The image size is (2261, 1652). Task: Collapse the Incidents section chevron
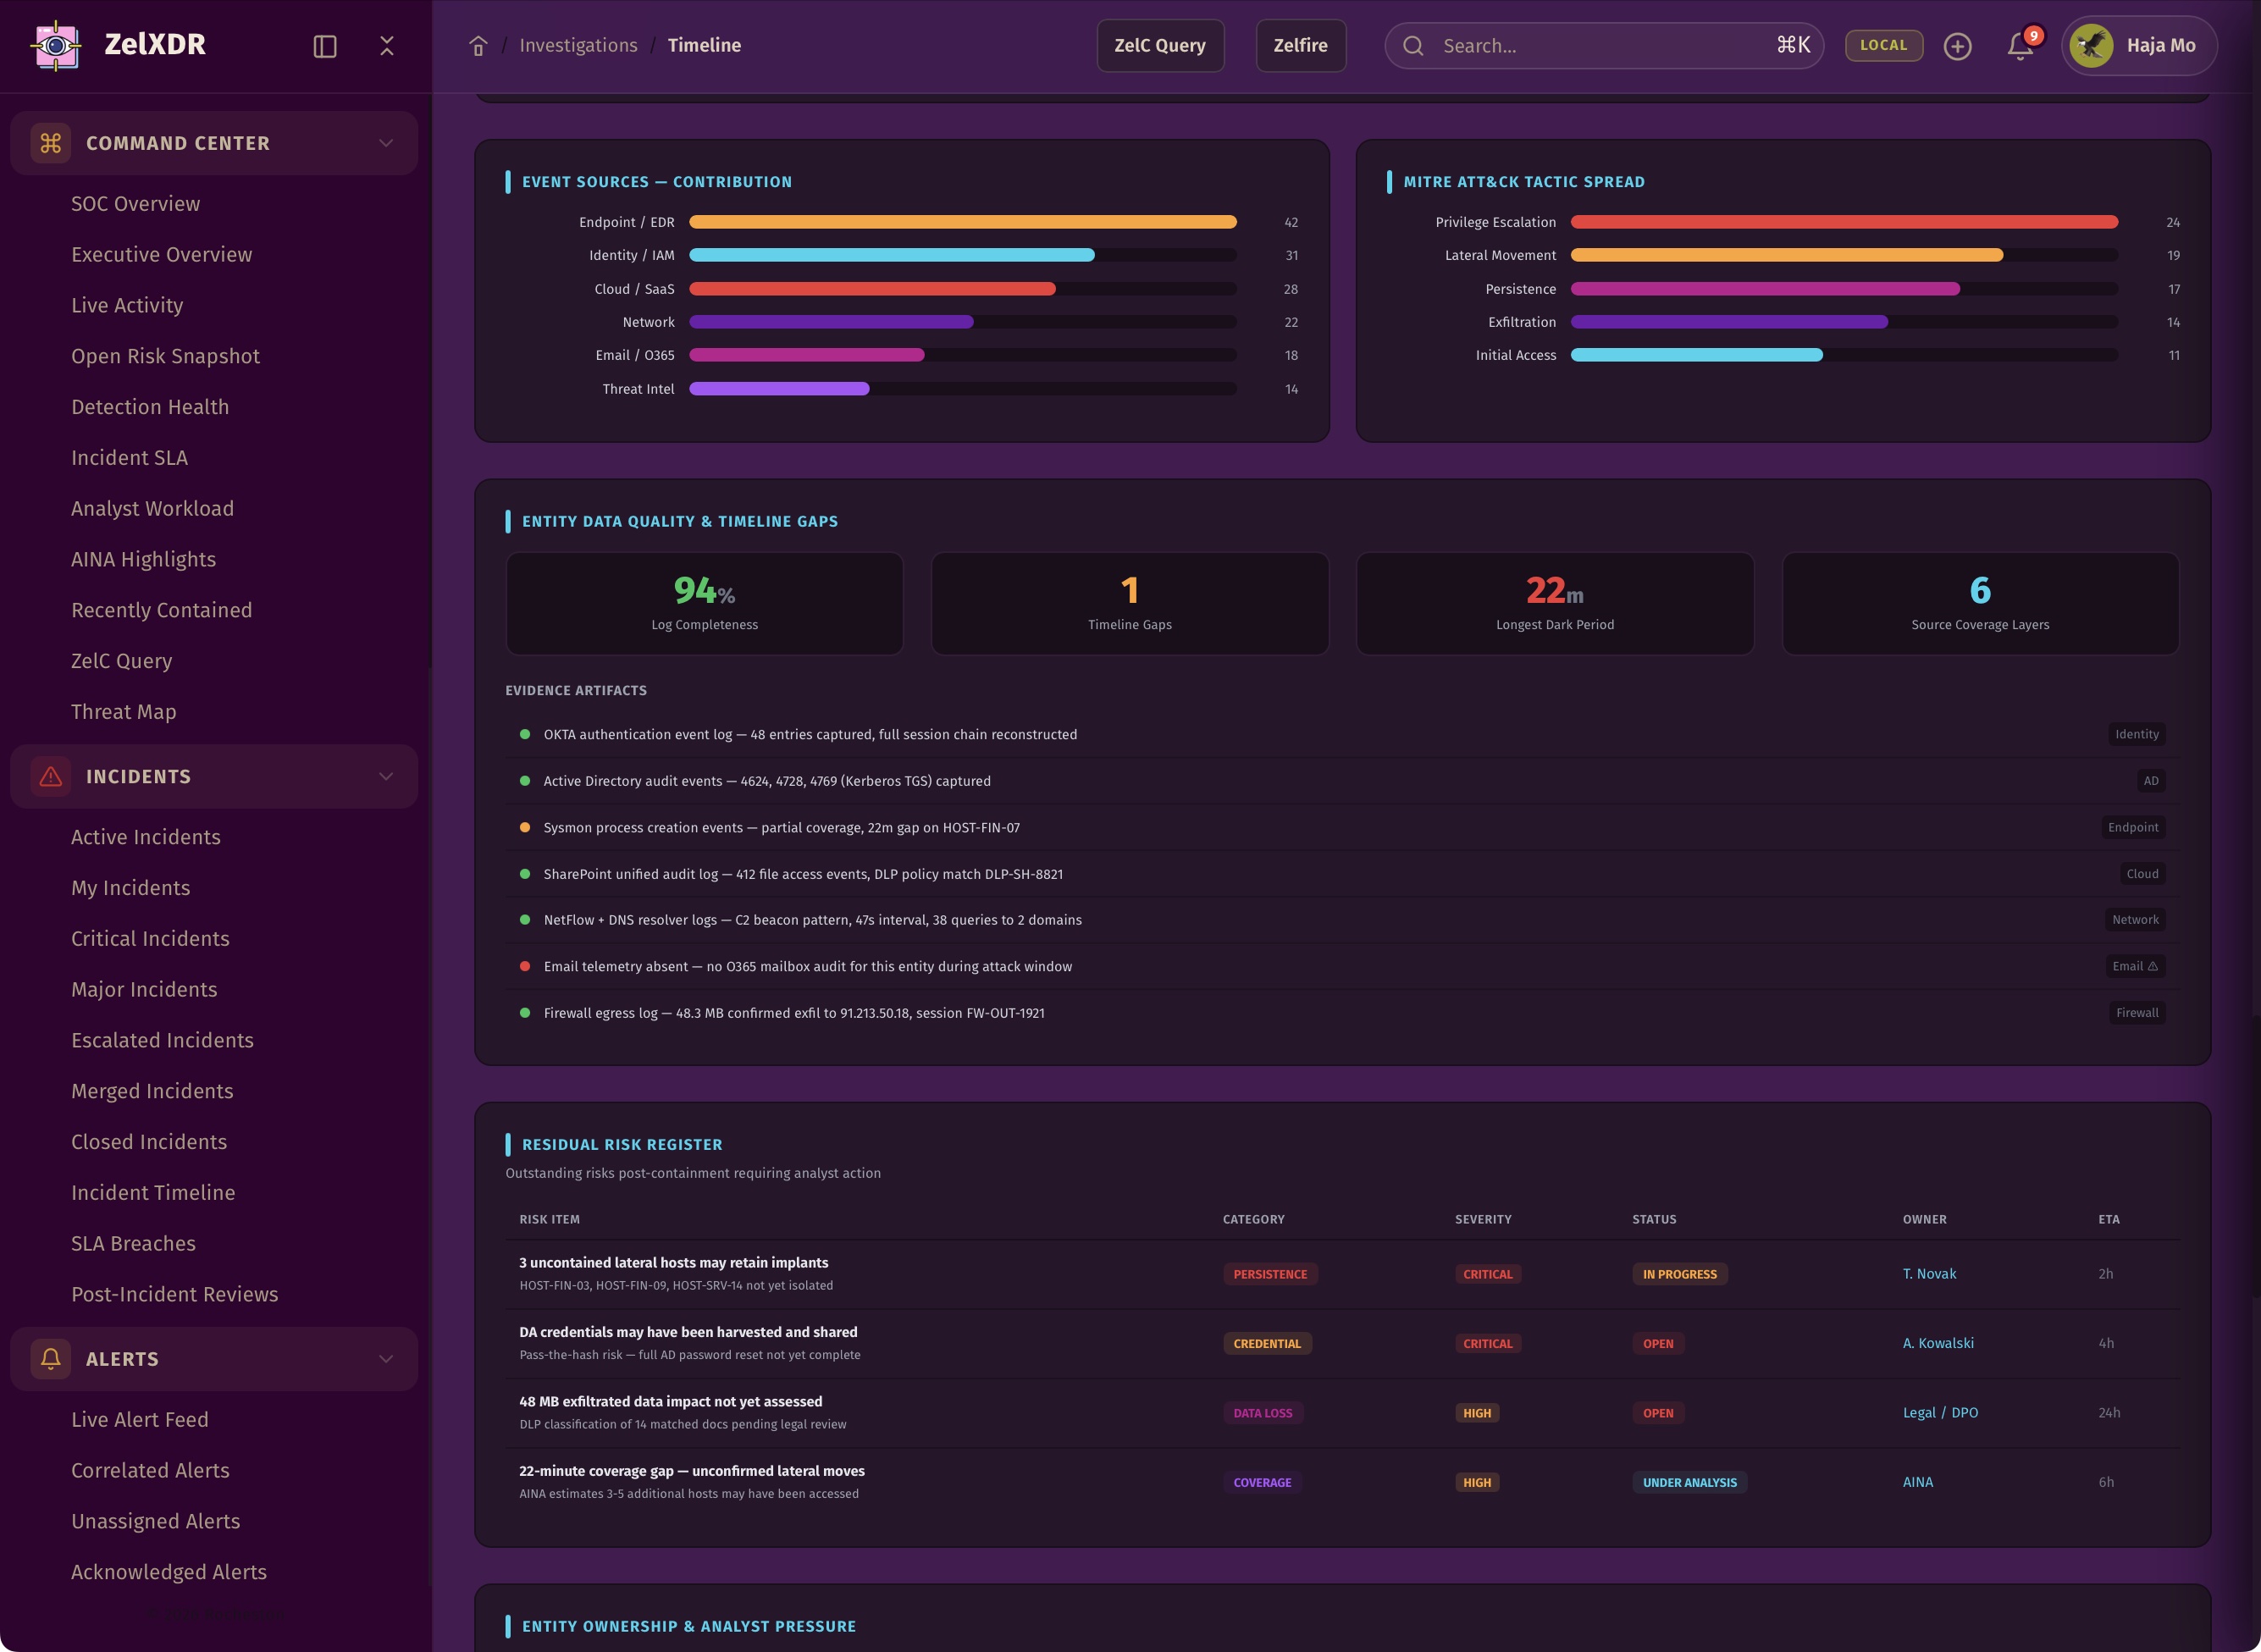(386, 776)
